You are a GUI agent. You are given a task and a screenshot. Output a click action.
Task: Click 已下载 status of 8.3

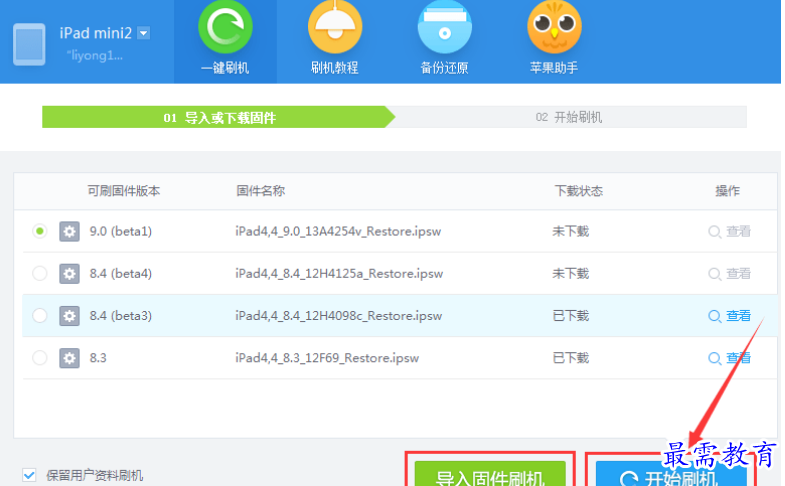coord(571,358)
